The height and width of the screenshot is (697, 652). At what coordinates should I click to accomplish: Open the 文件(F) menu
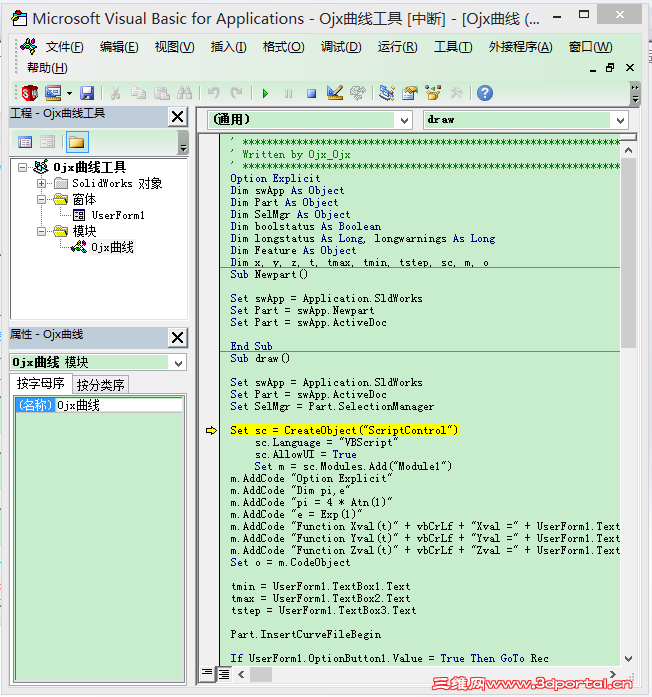(x=65, y=47)
